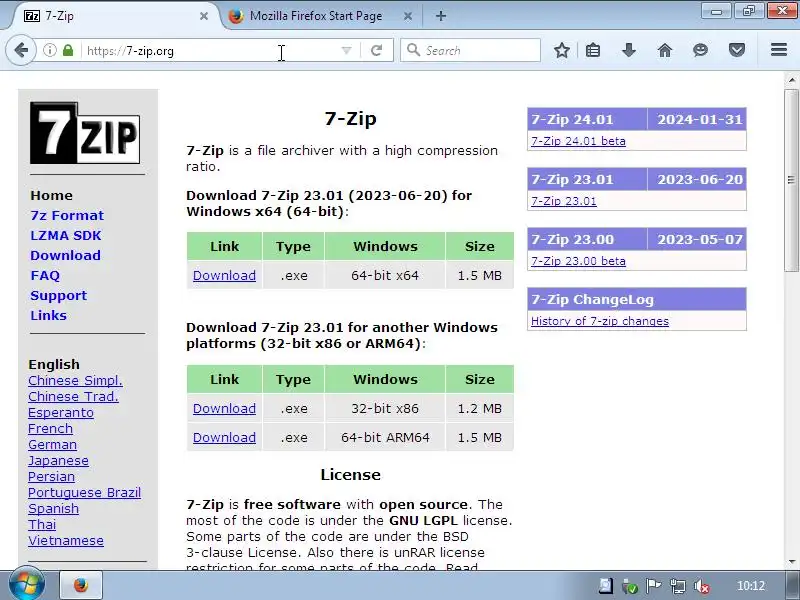Click the 2024-01-31 date header
This screenshot has height=600, width=800.
[x=697, y=119]
